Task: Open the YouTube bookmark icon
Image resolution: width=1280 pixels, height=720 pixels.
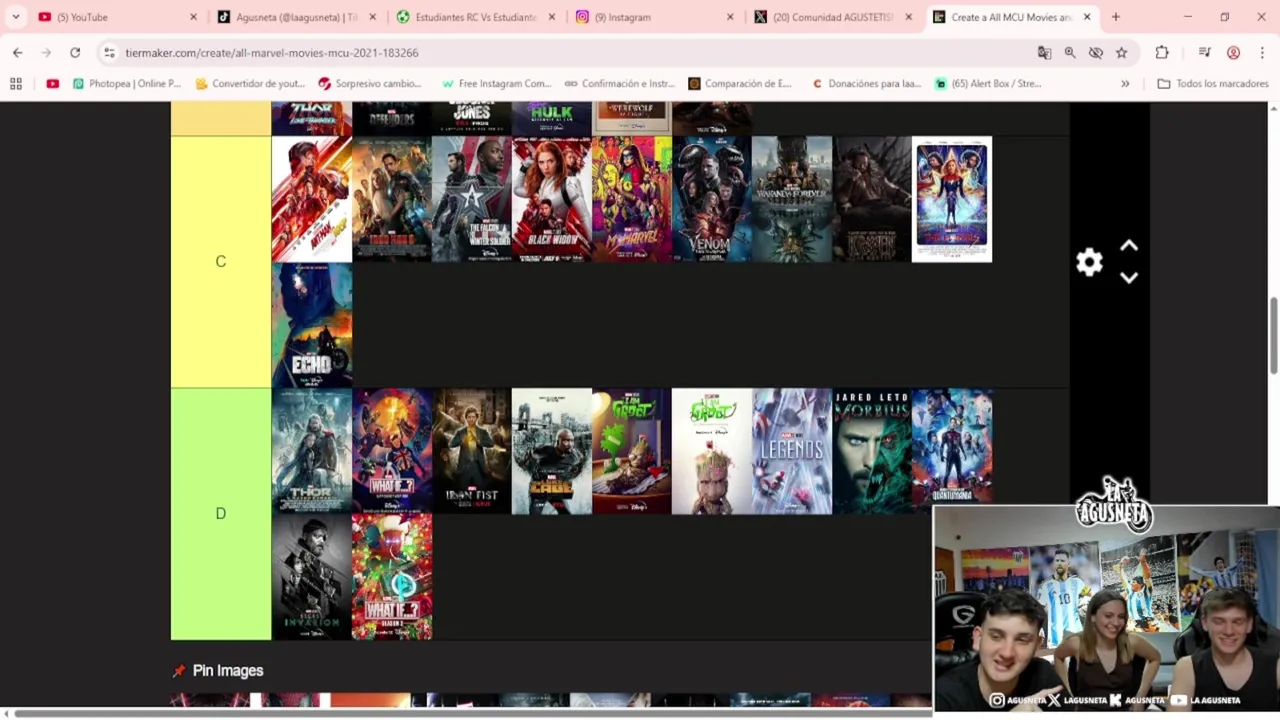Action: (x=53, y=84)
